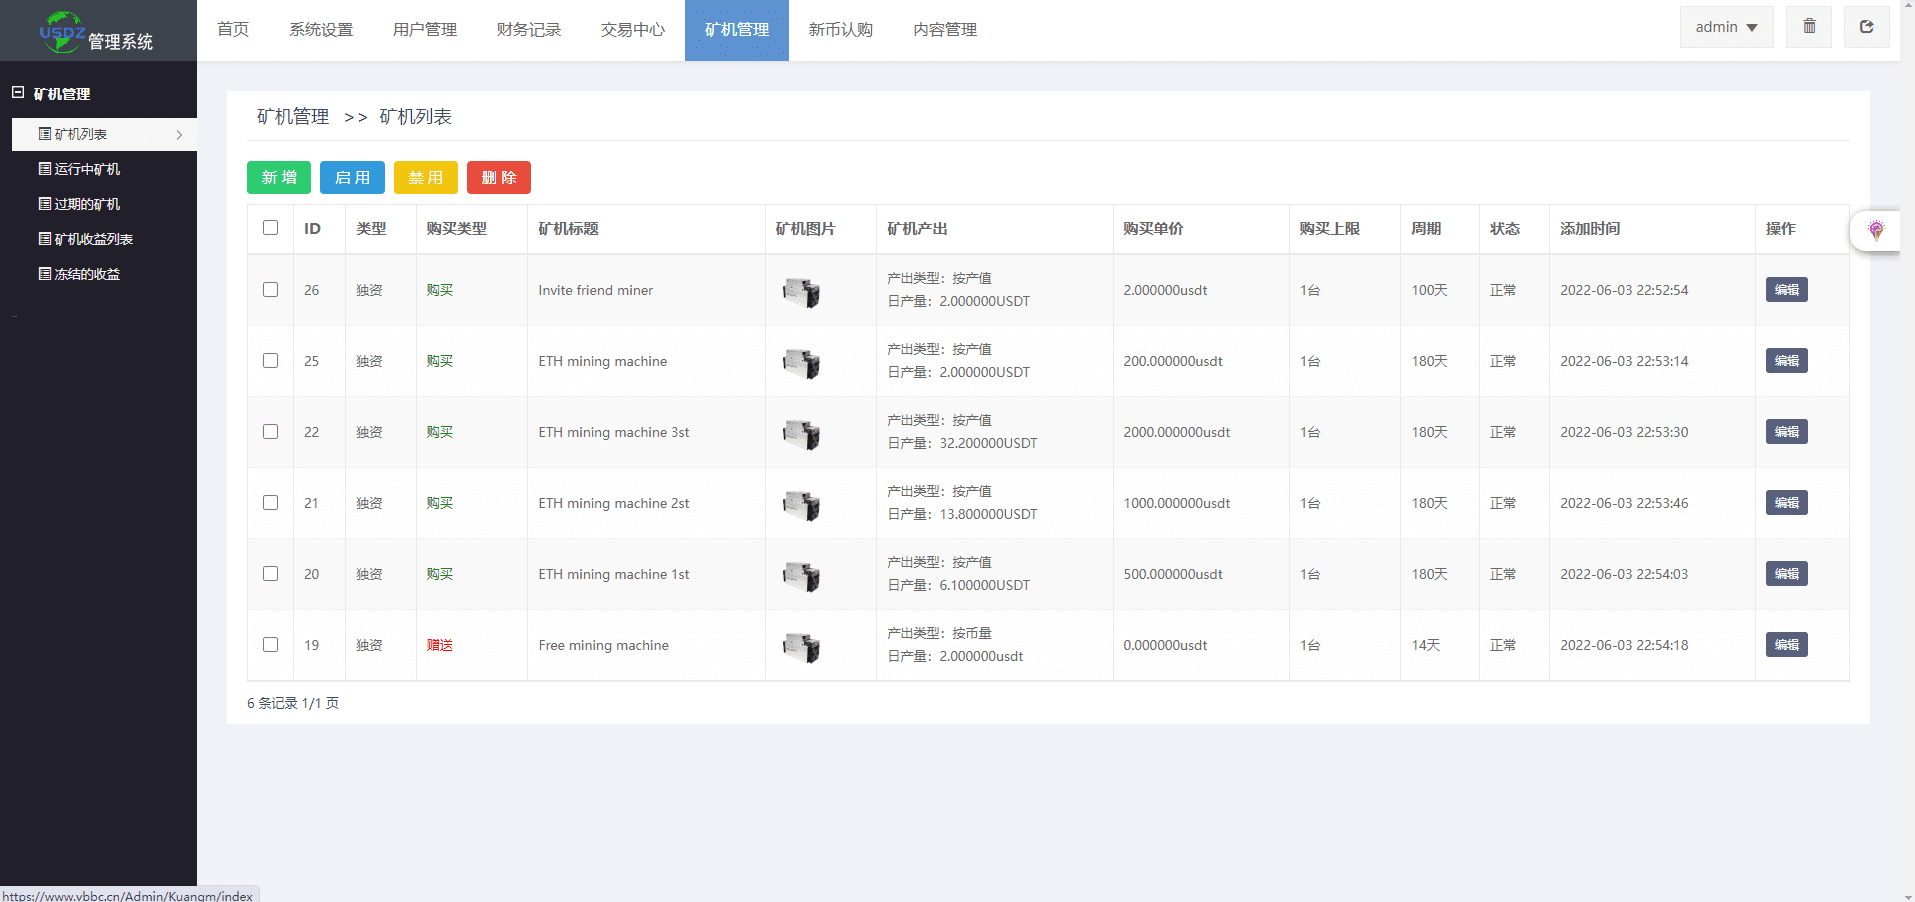The image size is (1915, 902).
Task: Click the USDZ management system logo
Action: point(97,32)
